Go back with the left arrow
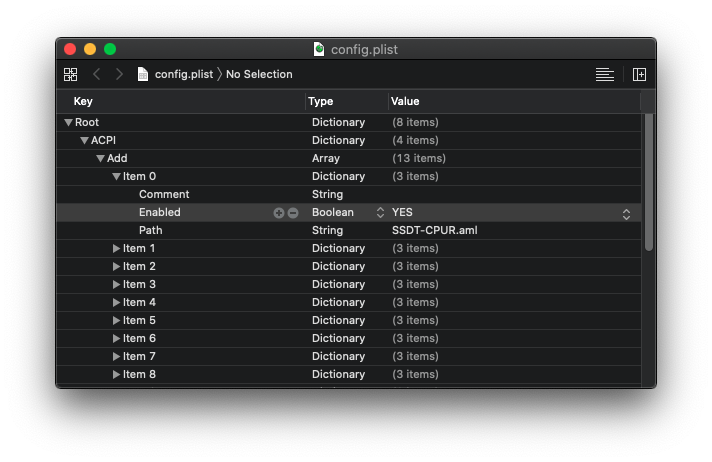The height and width of the screenshot is (462, 712). (97, 74)
